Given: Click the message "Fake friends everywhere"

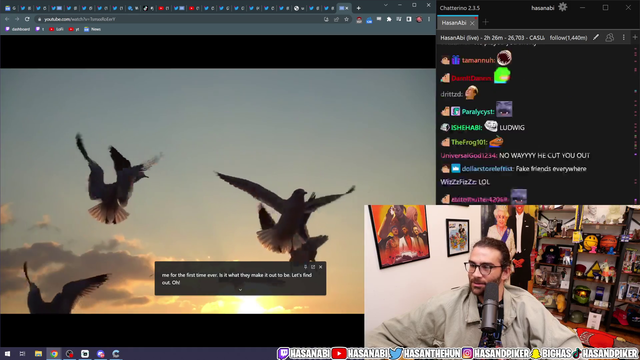Looking at the screenshot, I should (551, 169).
